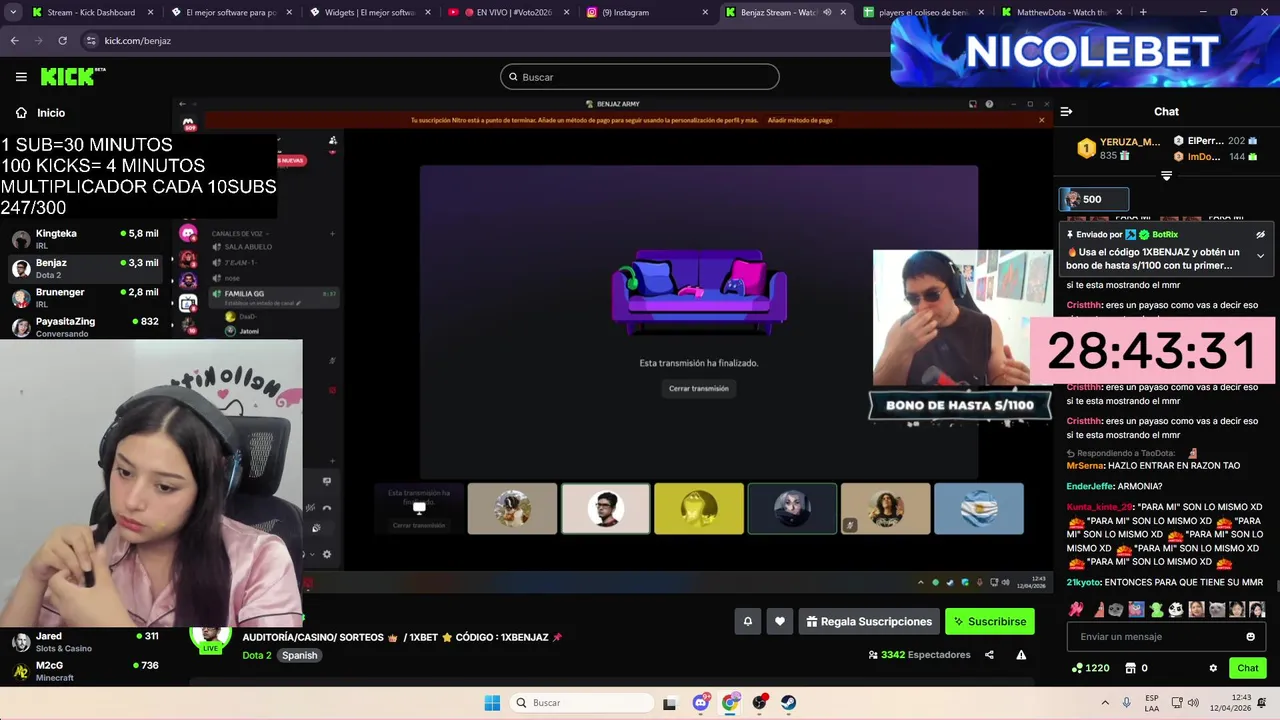
Task: Click the BotRix username in pinned message
Action: pyautogui.click(x=1165, y=235)
